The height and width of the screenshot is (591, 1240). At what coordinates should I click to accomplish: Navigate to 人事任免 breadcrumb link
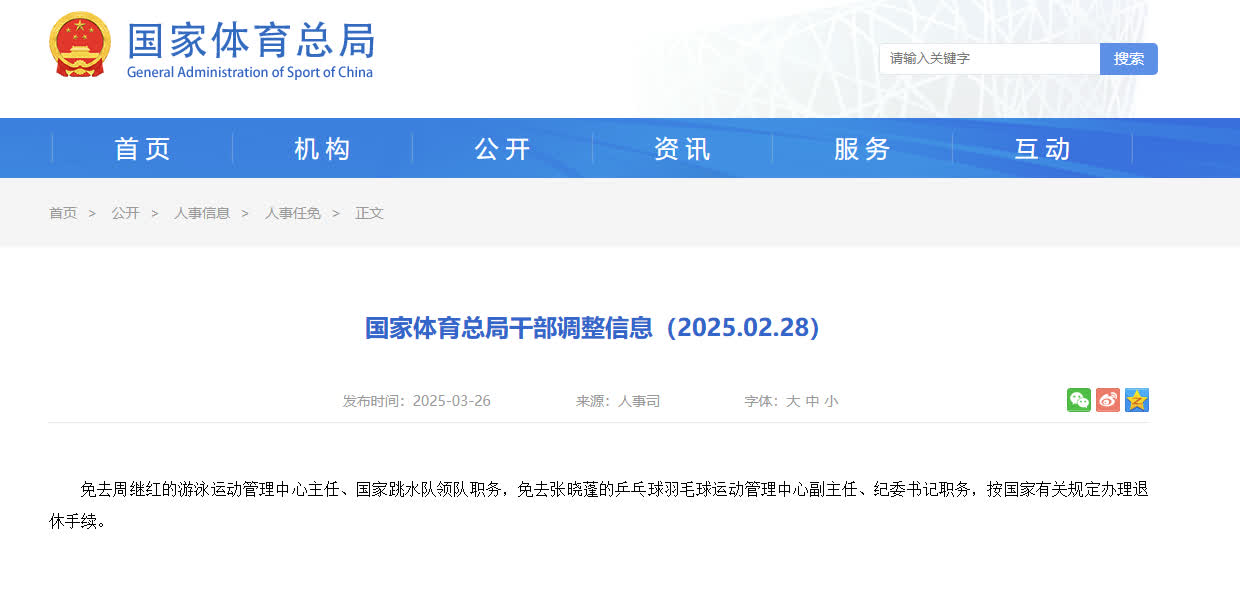click(292, 213)
